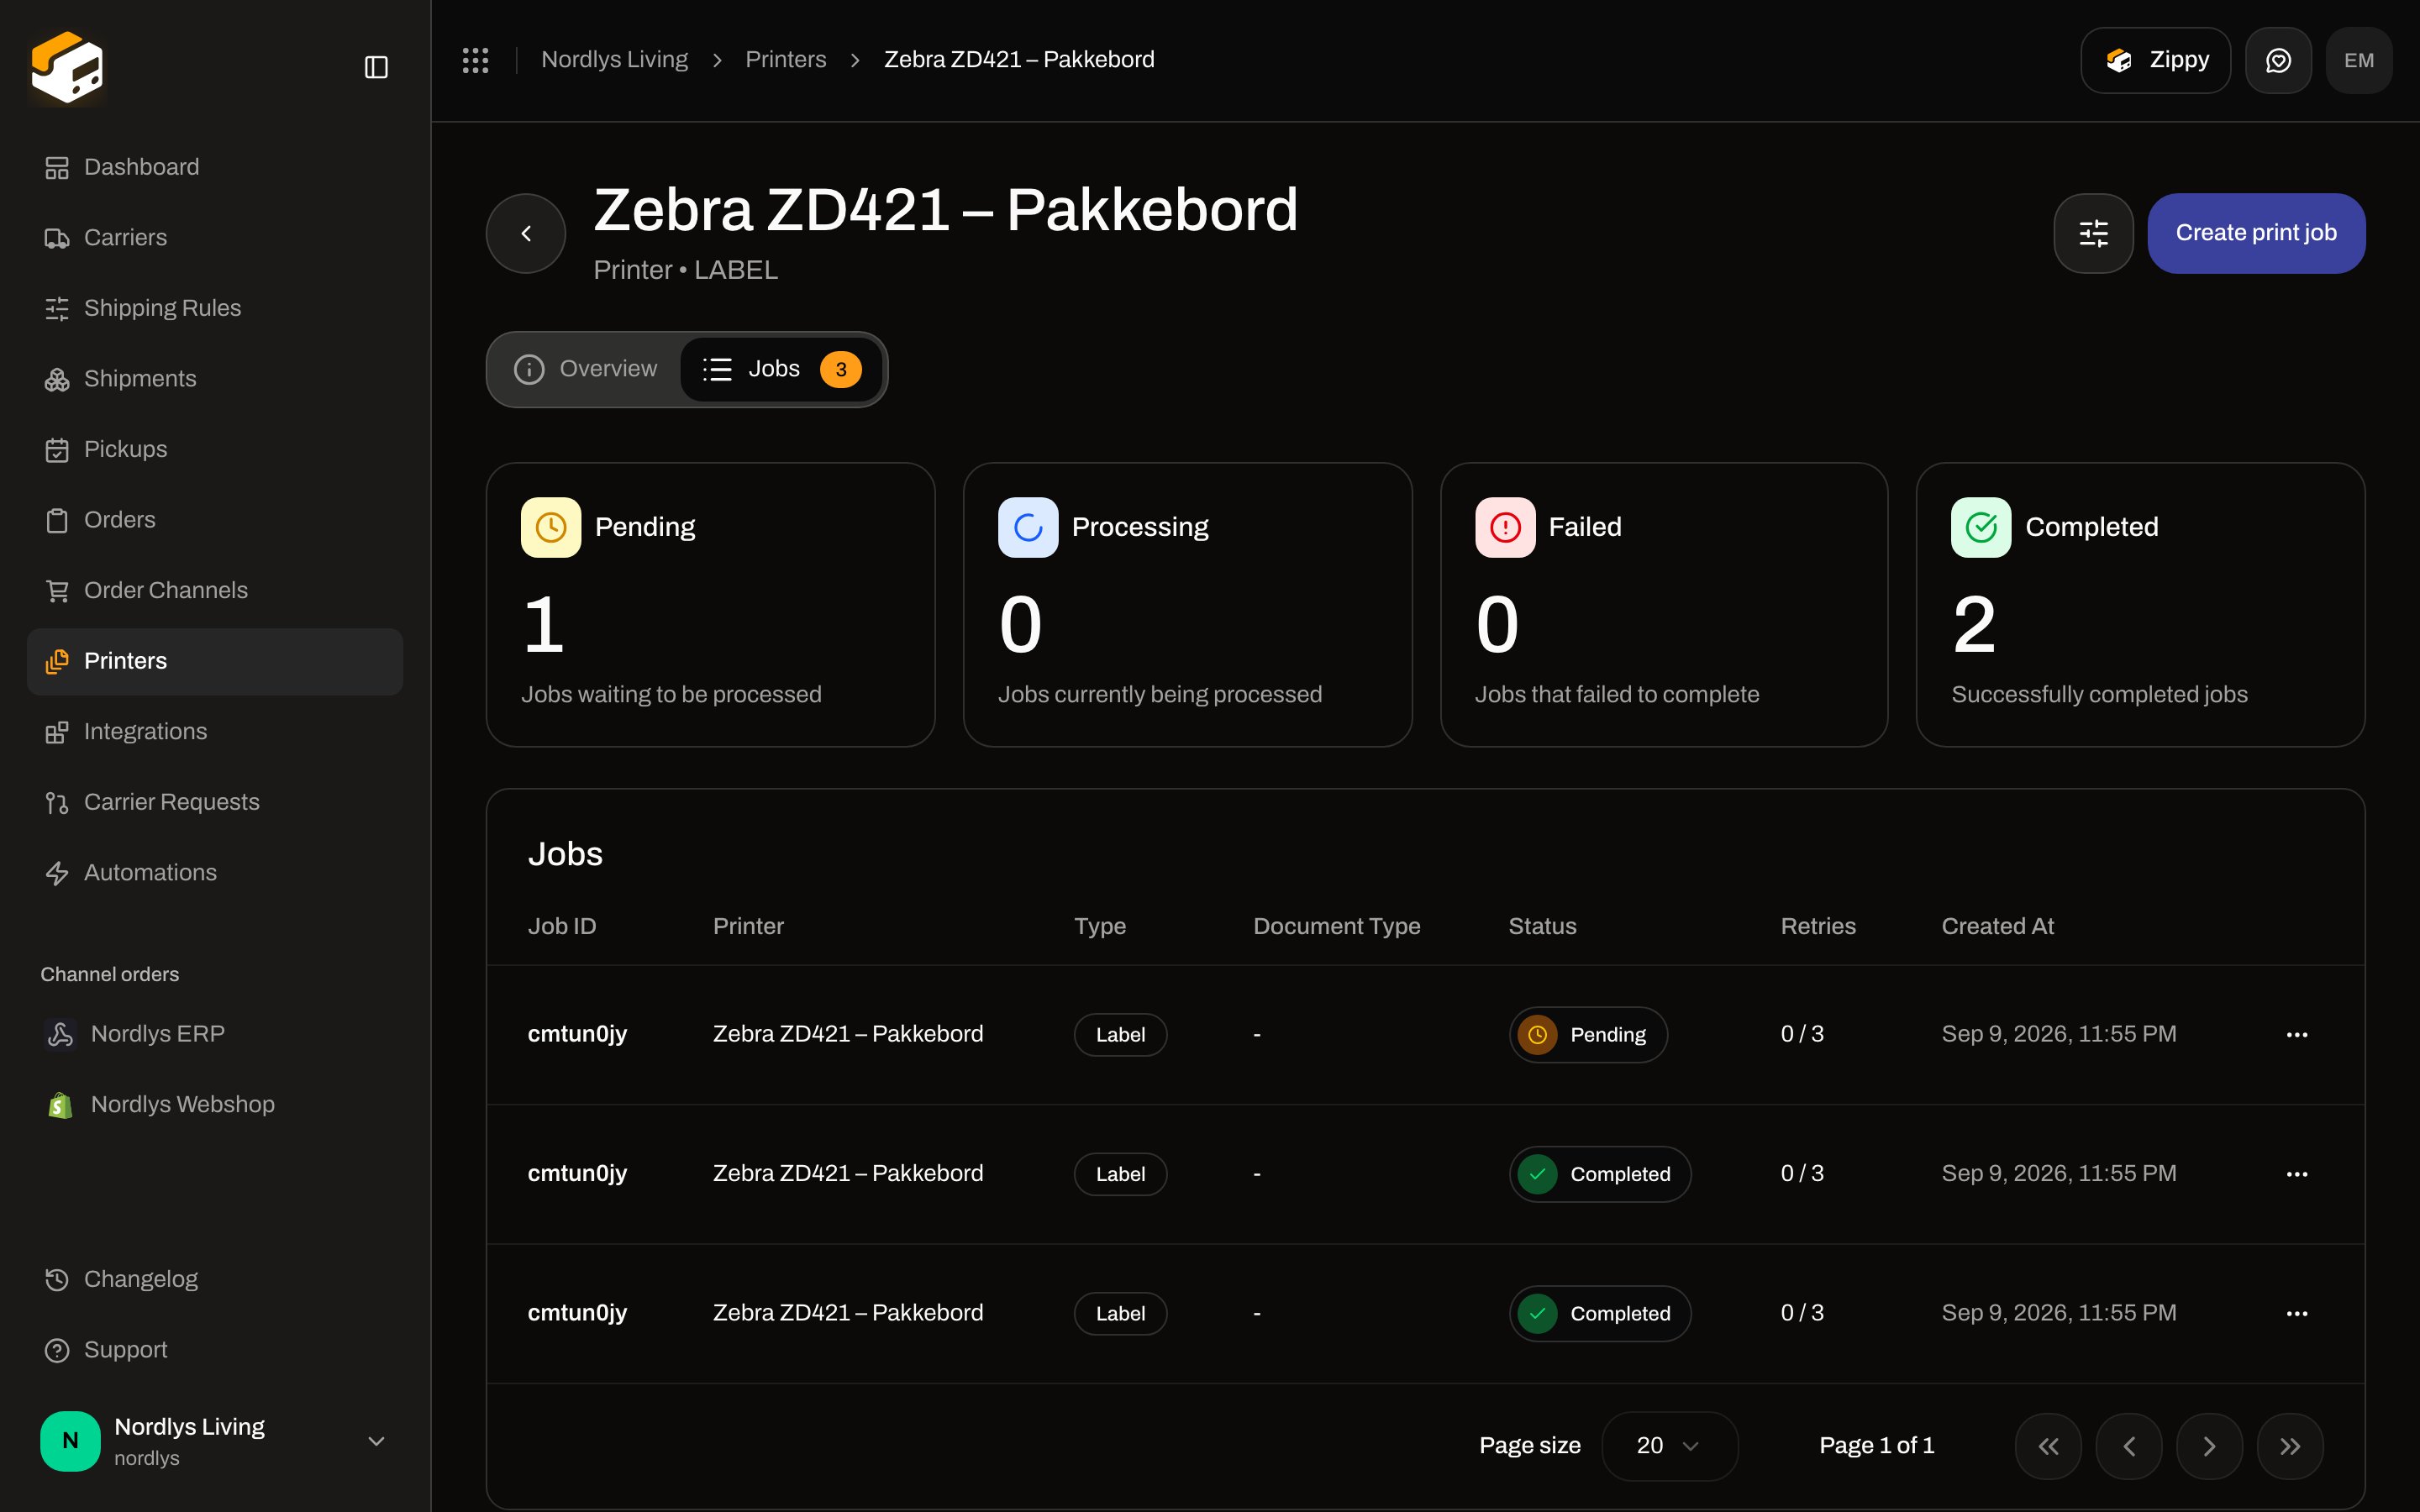Go to next page of jobs
2420x1512 pixels.
(2209, 1446)
